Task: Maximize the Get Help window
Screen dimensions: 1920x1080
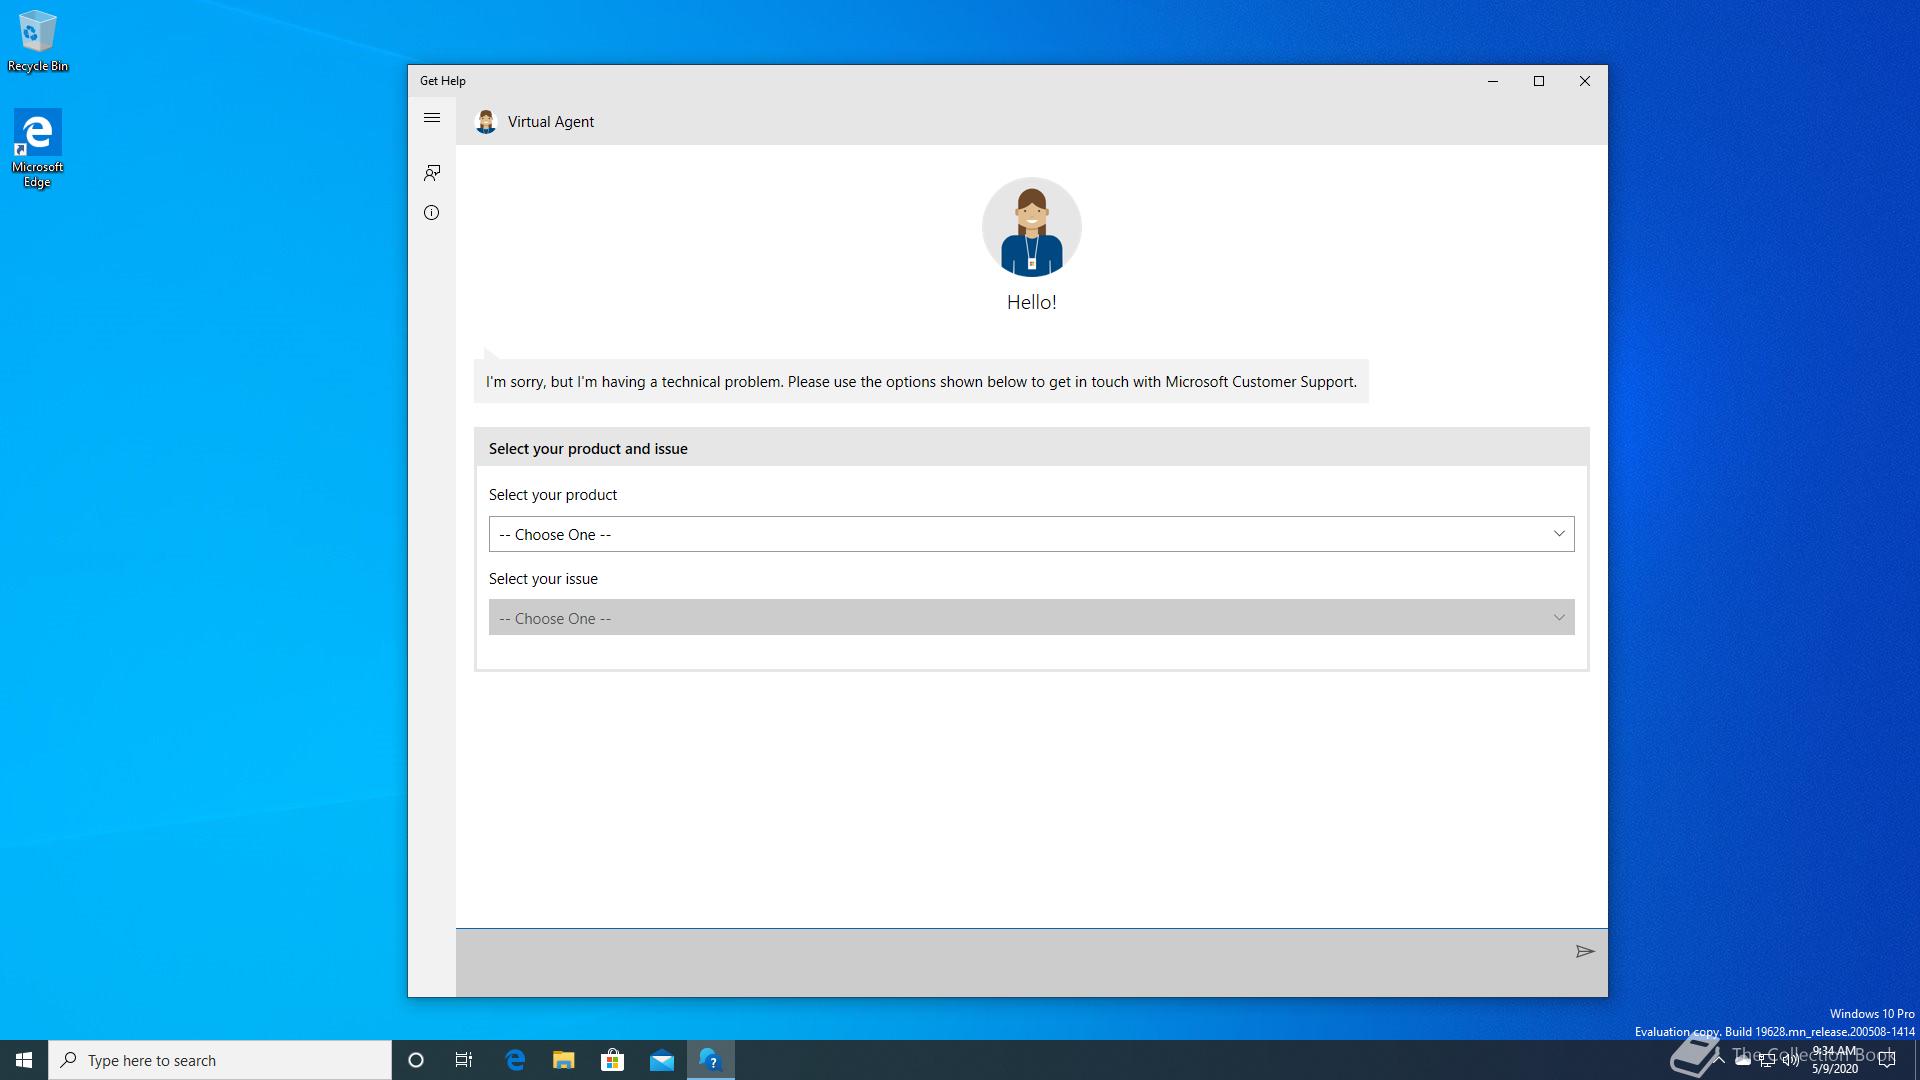Action: 1539,81
